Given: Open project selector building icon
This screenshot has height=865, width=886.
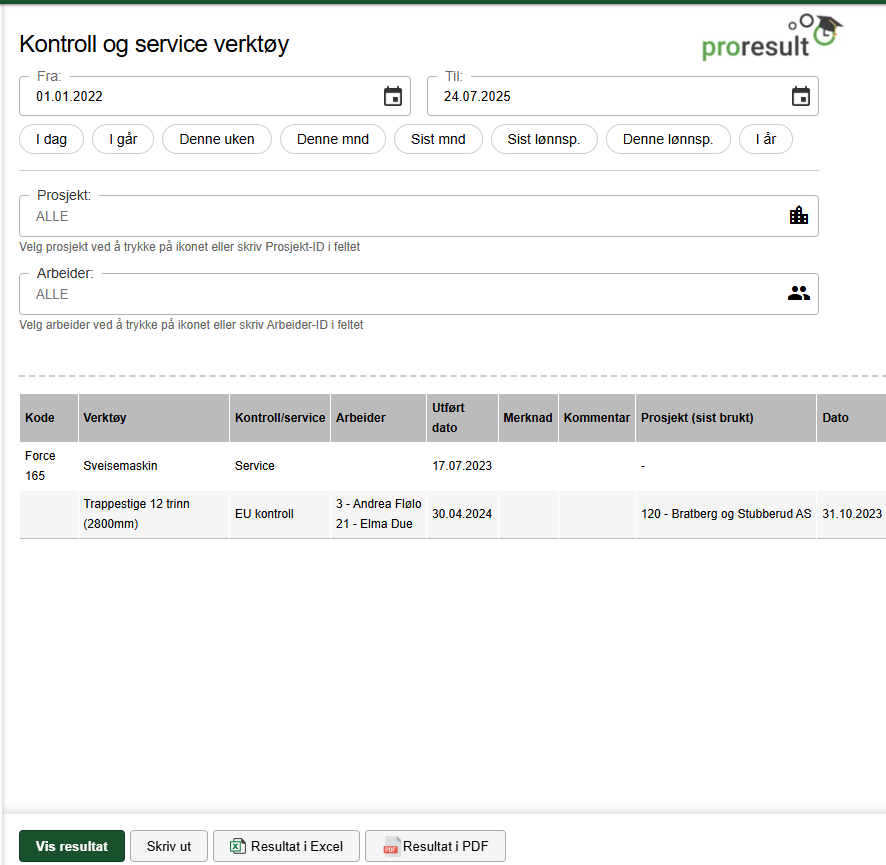Looking at the screenshot, I should (x=798, y=216).
